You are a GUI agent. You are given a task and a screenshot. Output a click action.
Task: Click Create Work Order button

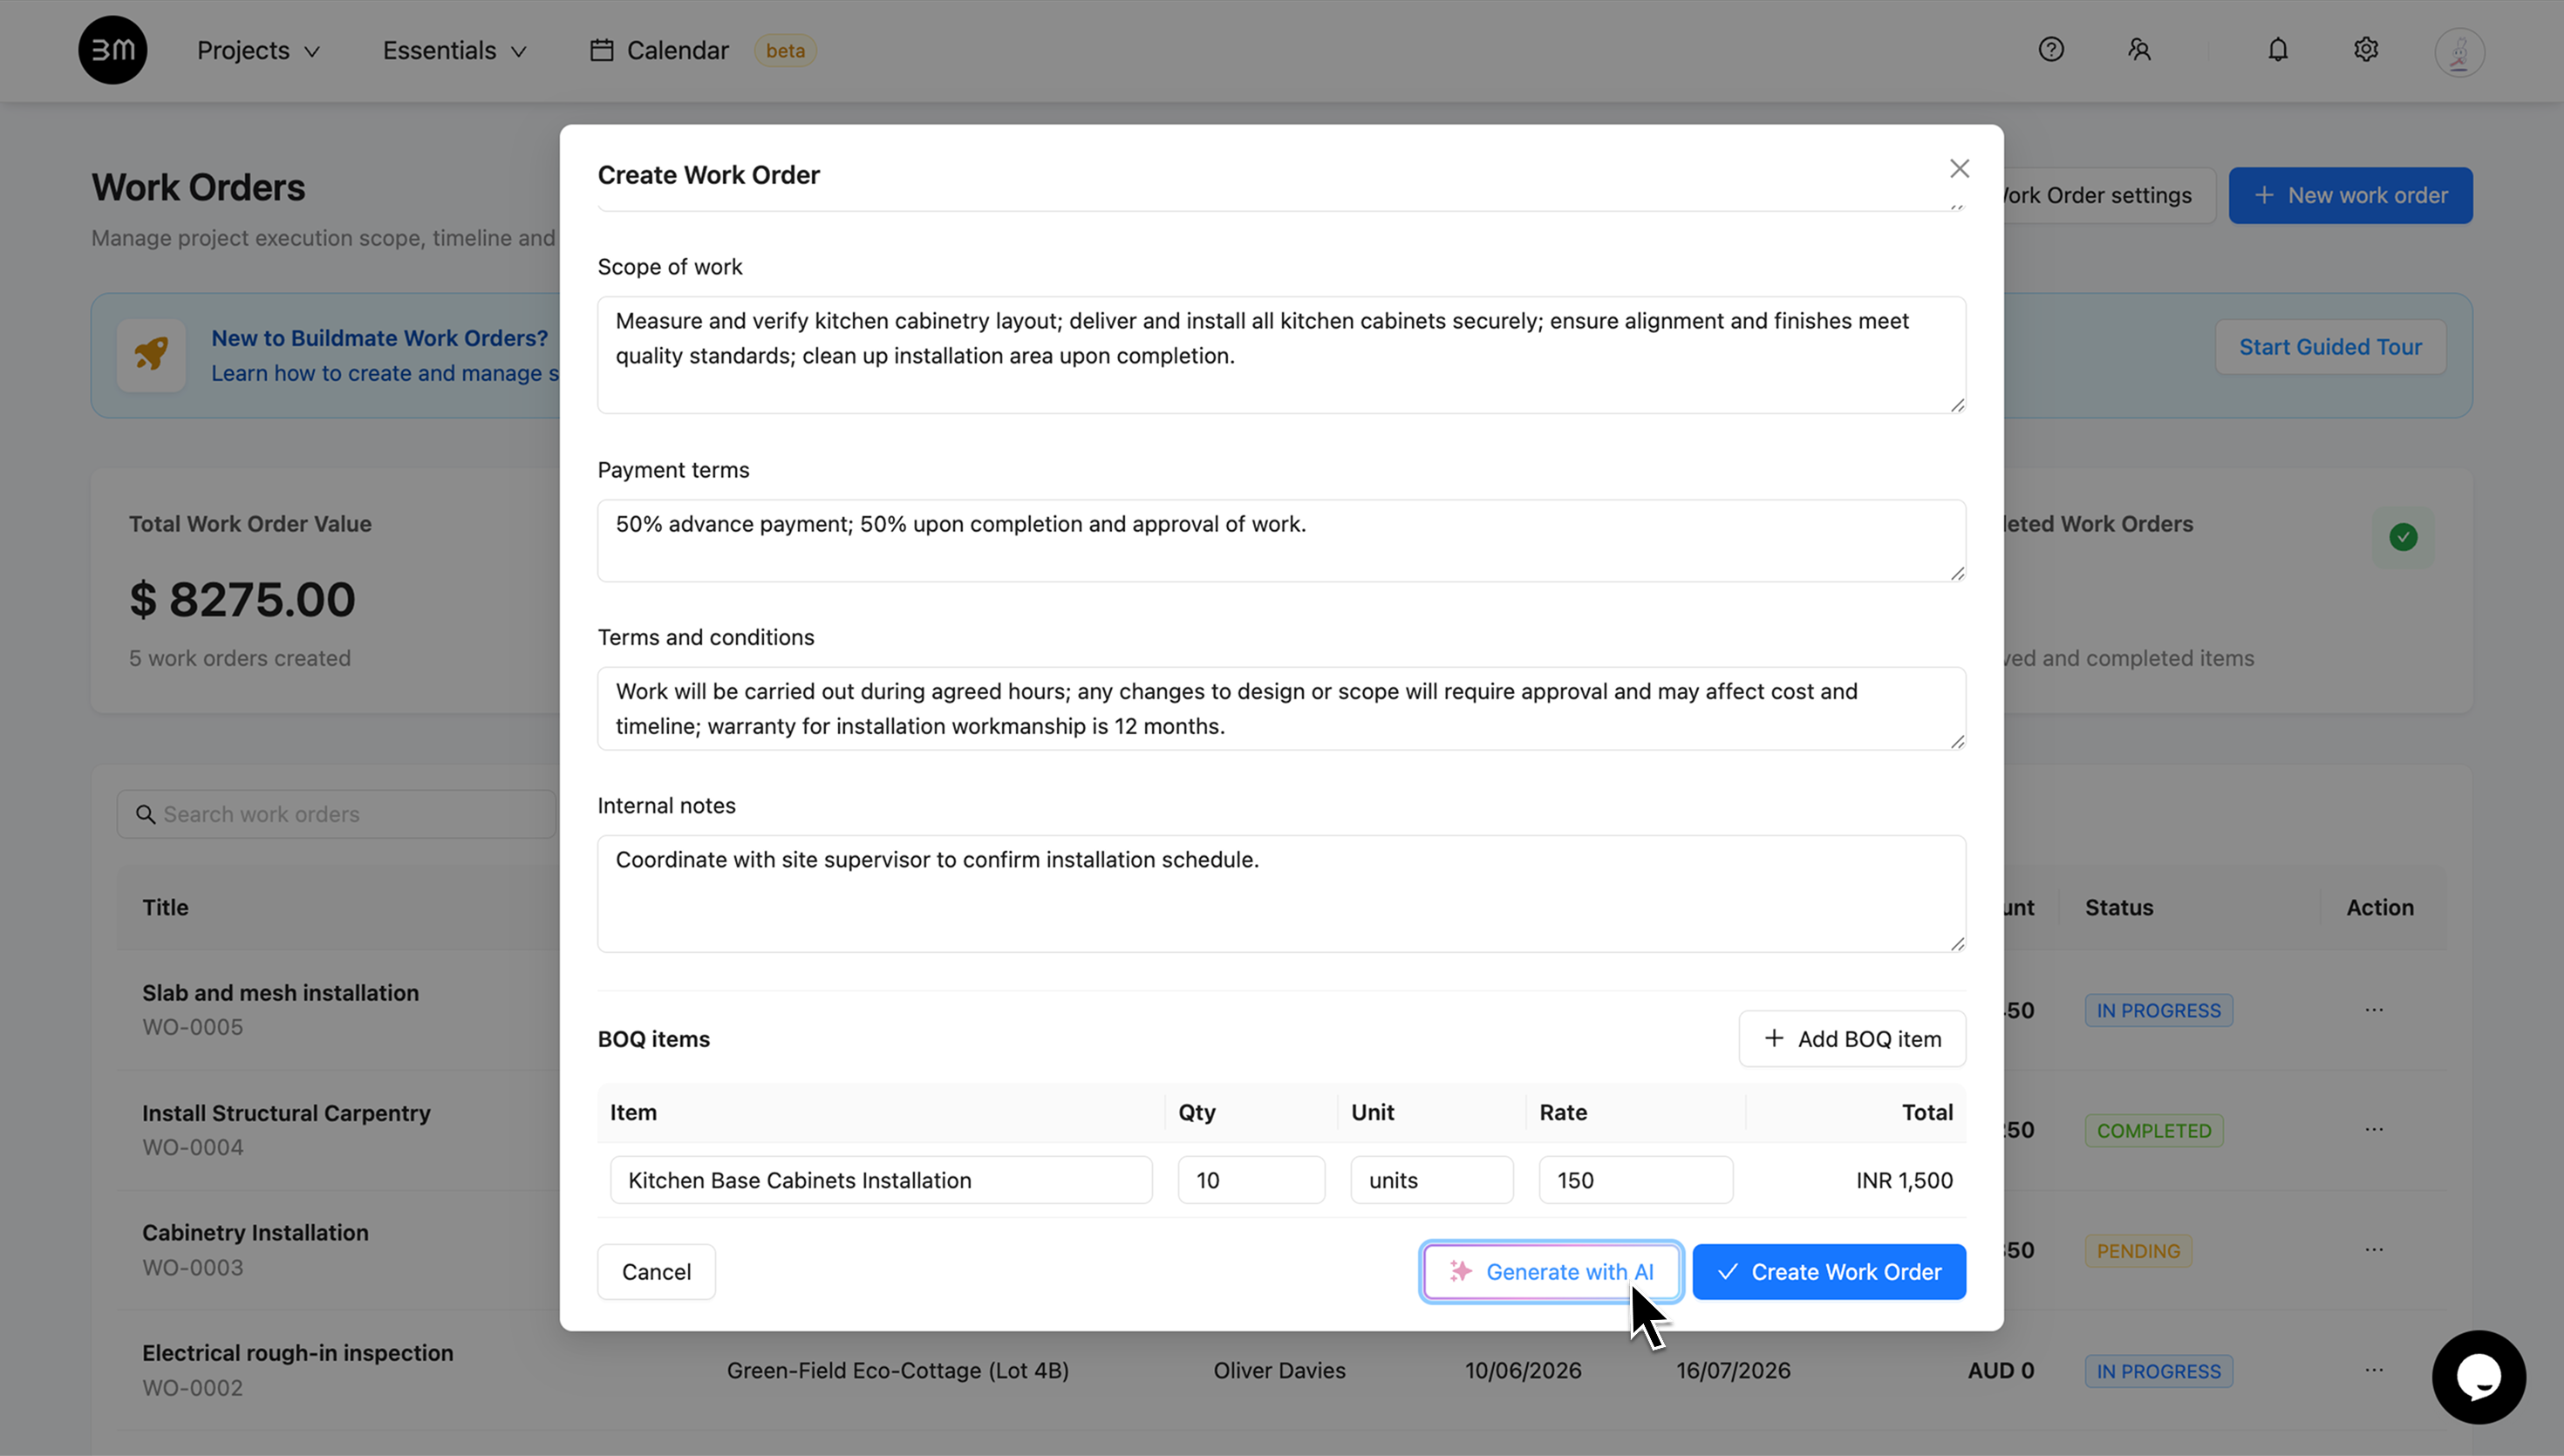click(1829, 1271)
